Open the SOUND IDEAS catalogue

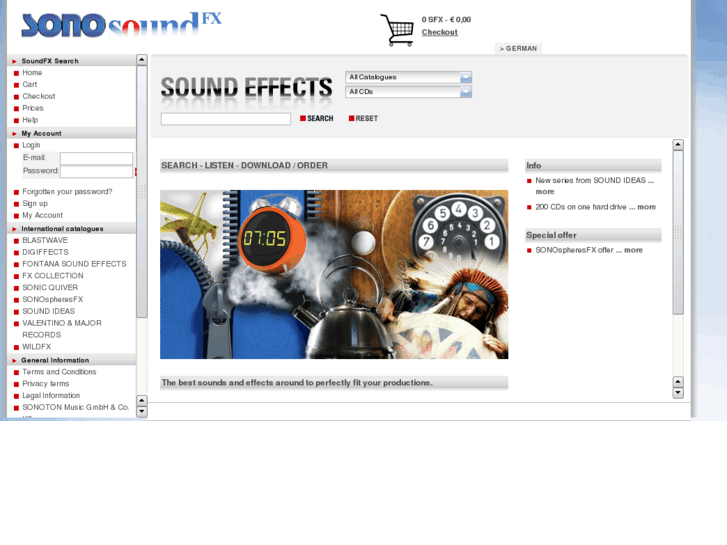tap(49, 311)
